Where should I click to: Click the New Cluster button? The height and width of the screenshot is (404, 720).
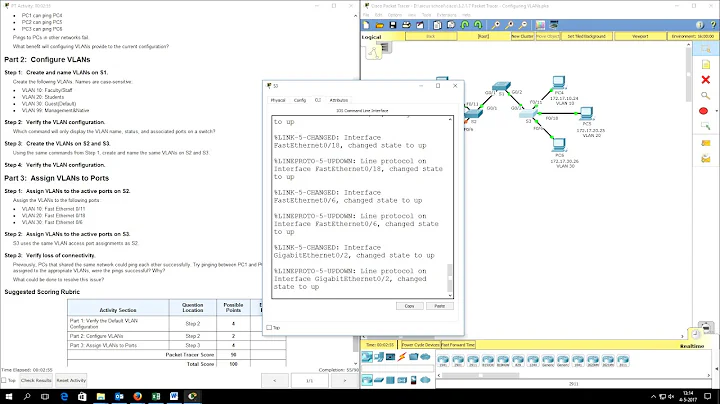523,36
